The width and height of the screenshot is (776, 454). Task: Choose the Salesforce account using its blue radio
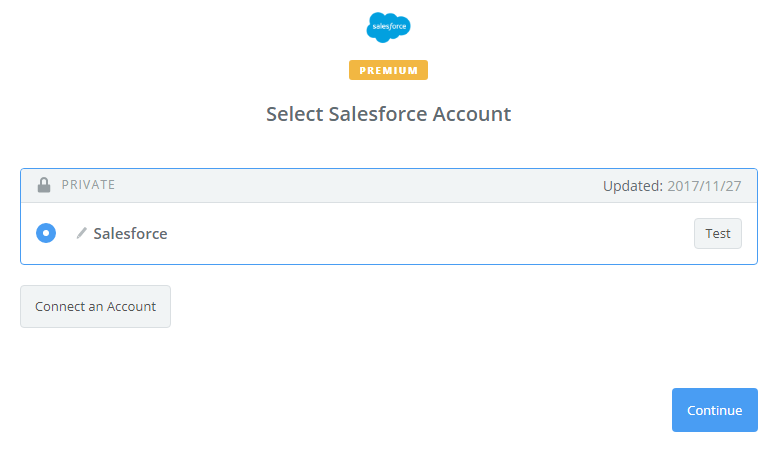coord(46,233)
